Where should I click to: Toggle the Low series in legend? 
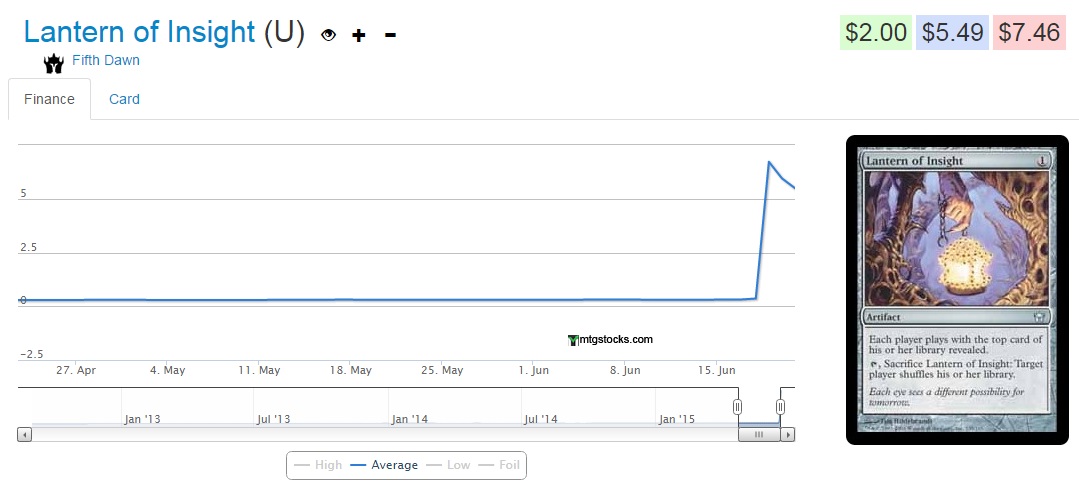point(449,465)
